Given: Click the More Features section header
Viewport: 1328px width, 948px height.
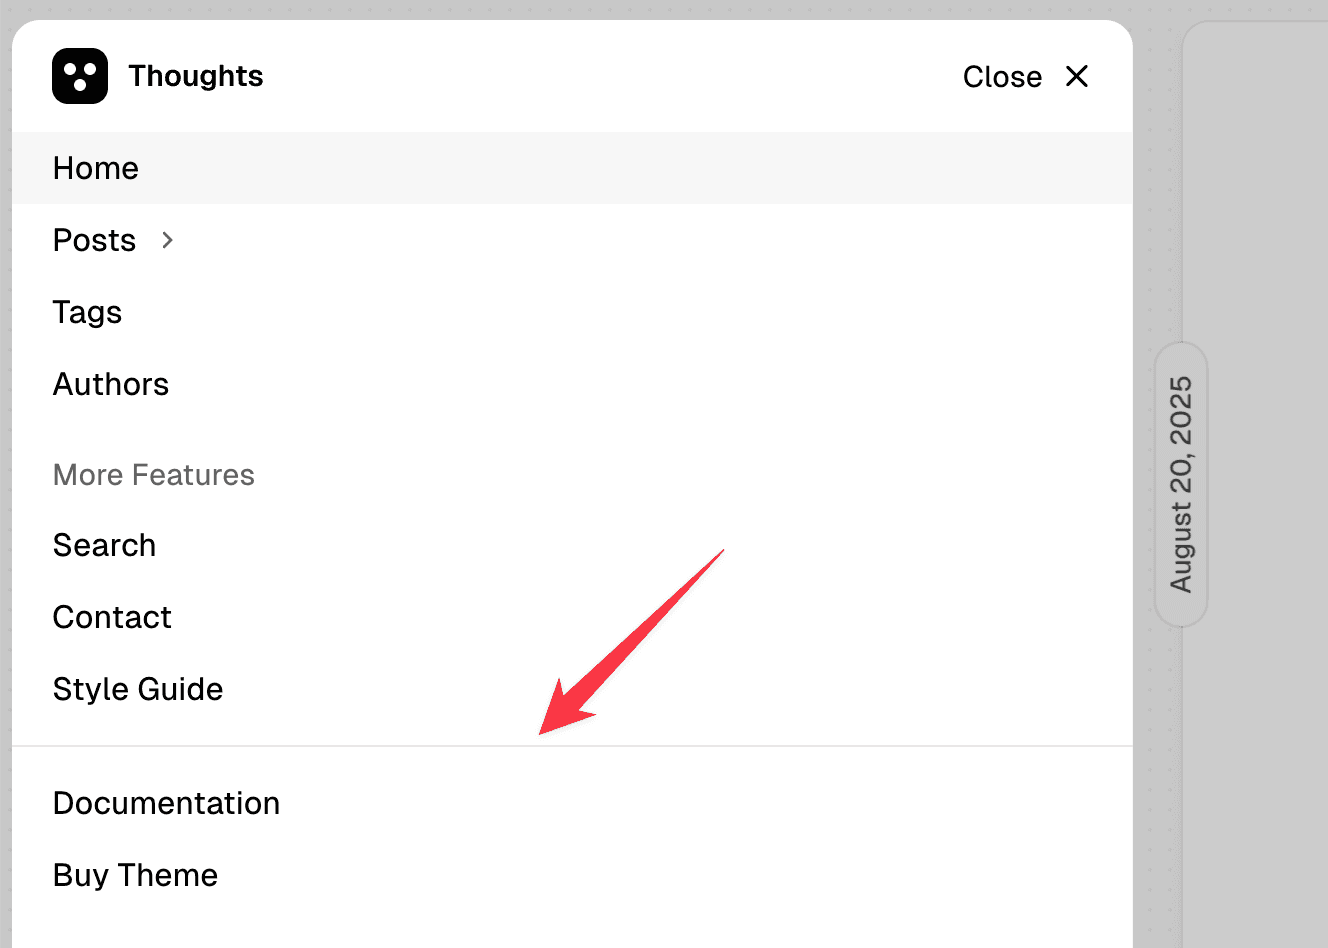Looking at the screenshot, I should click(x=153, y=475).
